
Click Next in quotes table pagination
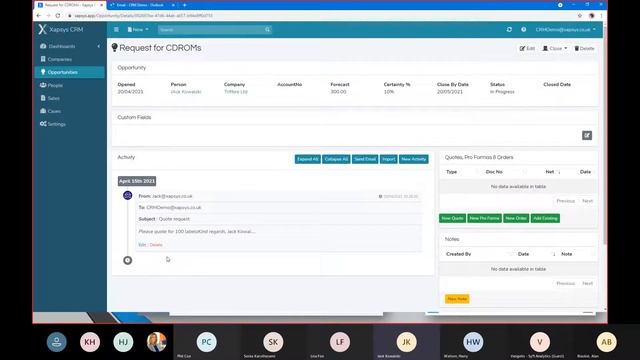[587, 201]
